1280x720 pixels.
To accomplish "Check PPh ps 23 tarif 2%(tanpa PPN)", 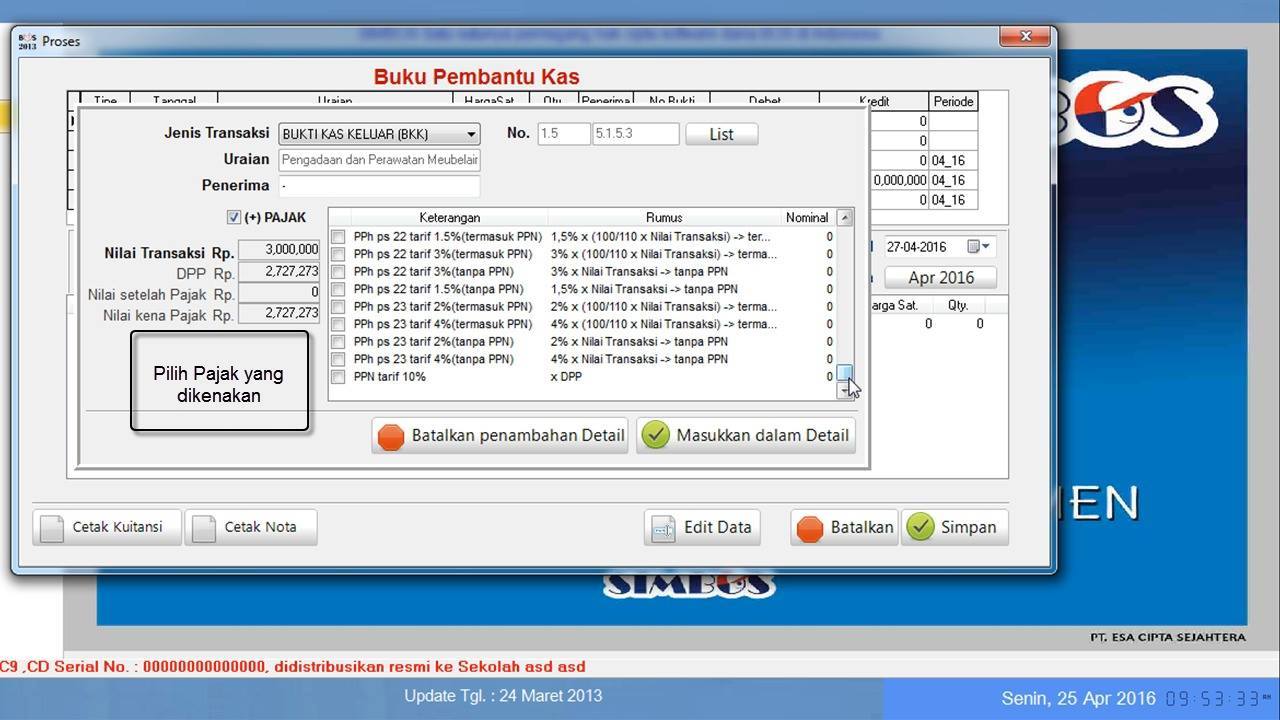I will coord(338,342).
